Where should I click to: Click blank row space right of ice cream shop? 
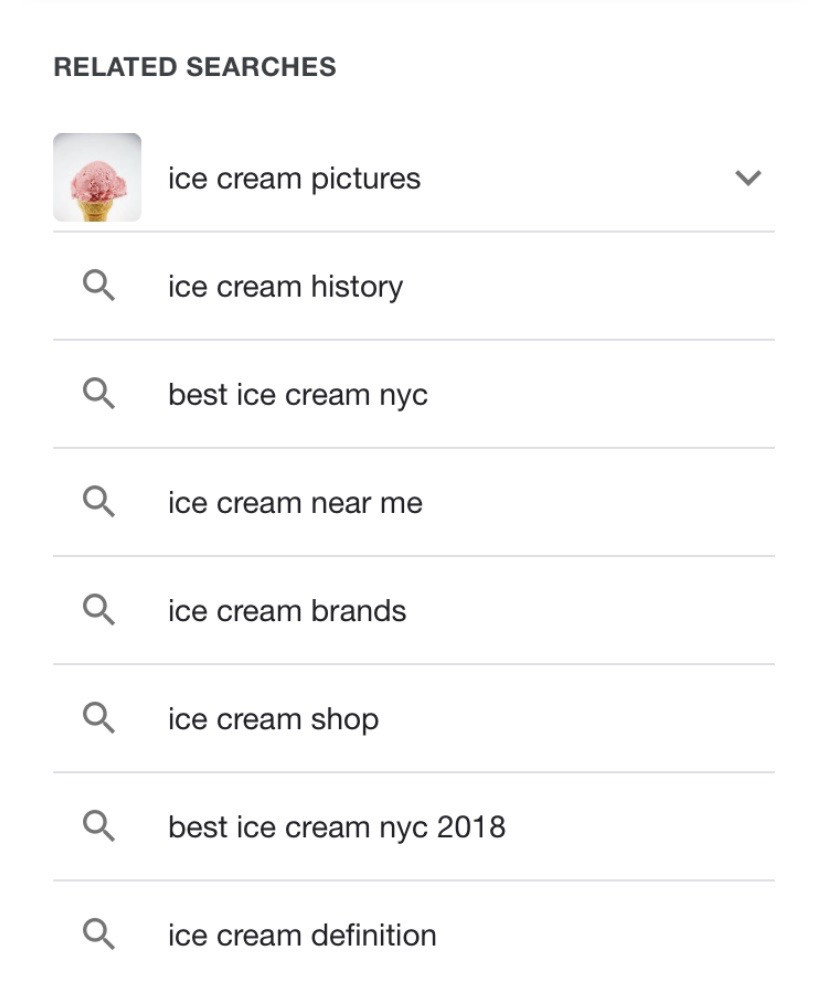coord(577,719)
